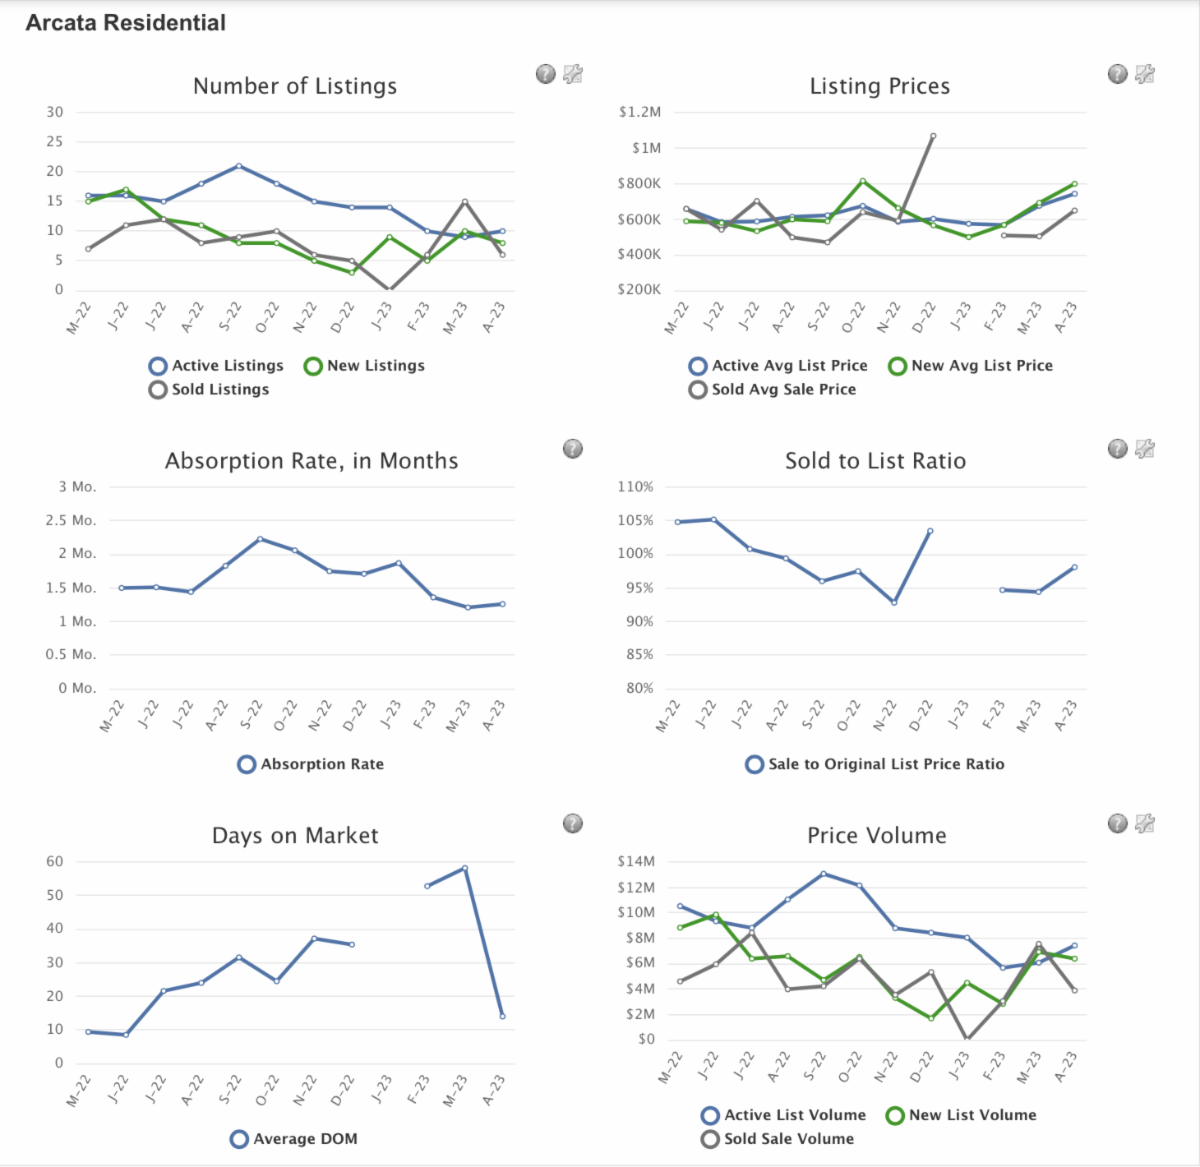Viewport: 1200px width, 1167px height.
Task: Open wrench settings for Price Volume chart
Action: (1145, 824)
